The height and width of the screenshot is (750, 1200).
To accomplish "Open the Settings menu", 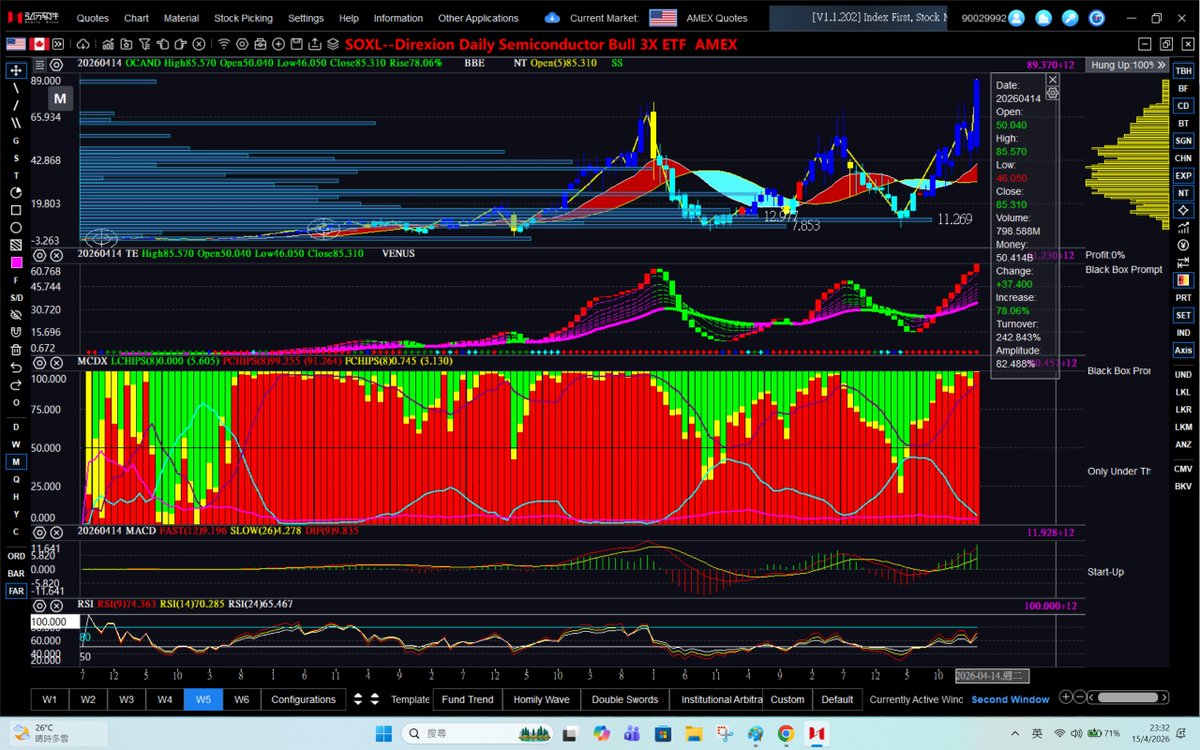I will 305,18.
